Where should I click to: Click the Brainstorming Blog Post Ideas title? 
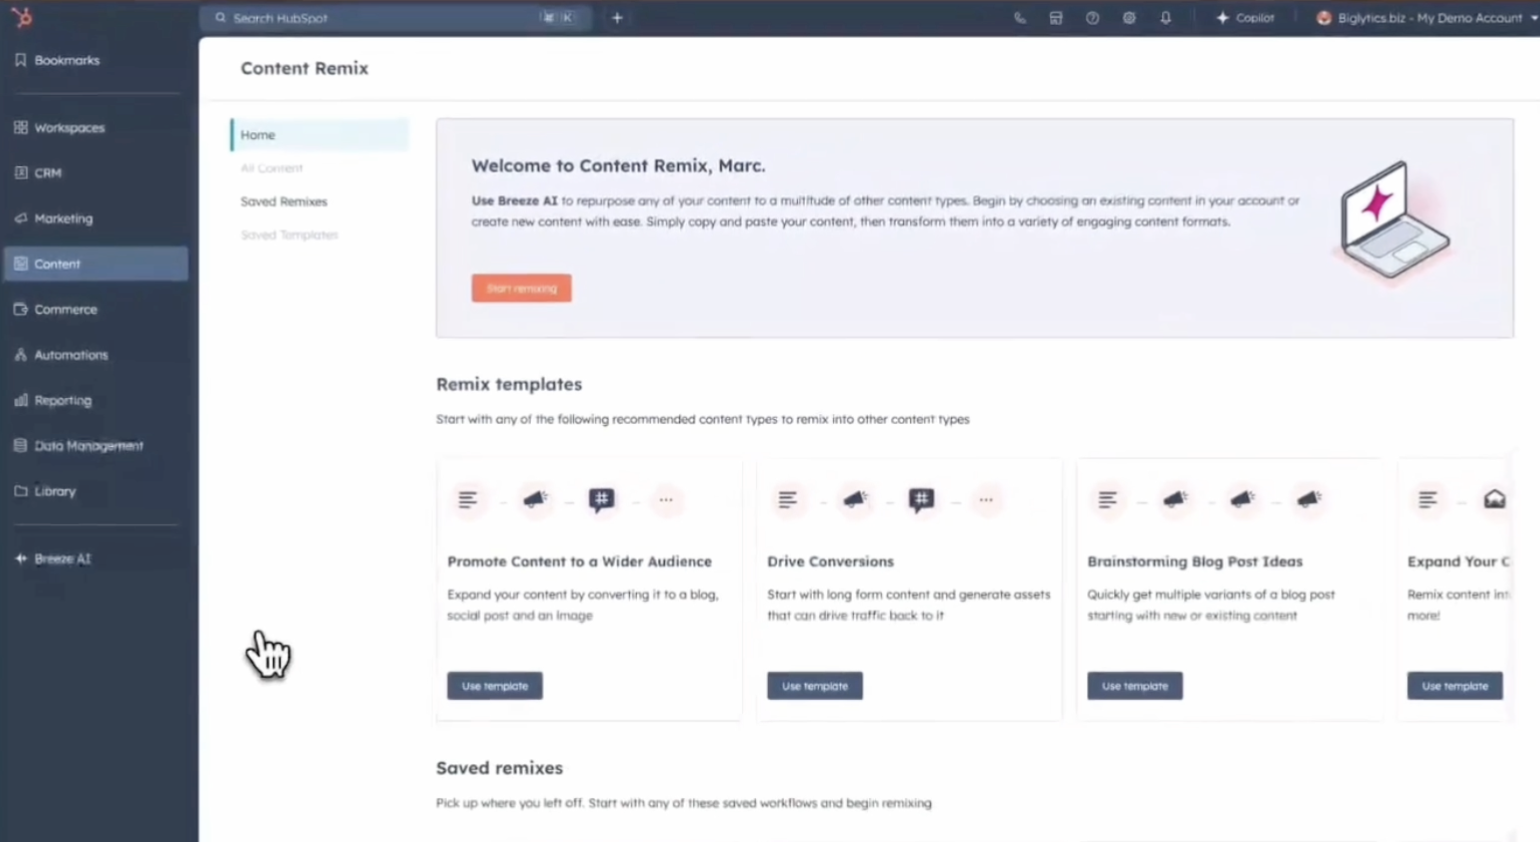tap(1195, 562)
